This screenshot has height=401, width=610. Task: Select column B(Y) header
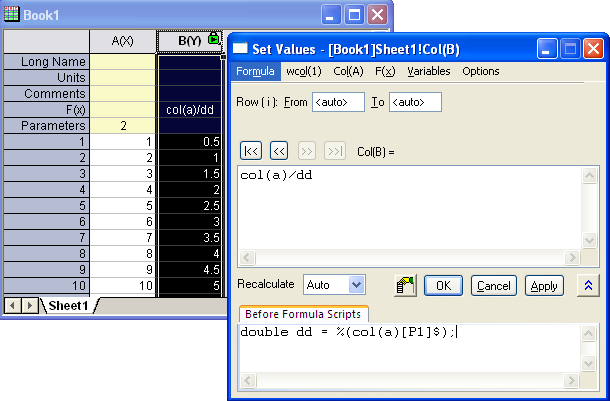pos(190,41)
